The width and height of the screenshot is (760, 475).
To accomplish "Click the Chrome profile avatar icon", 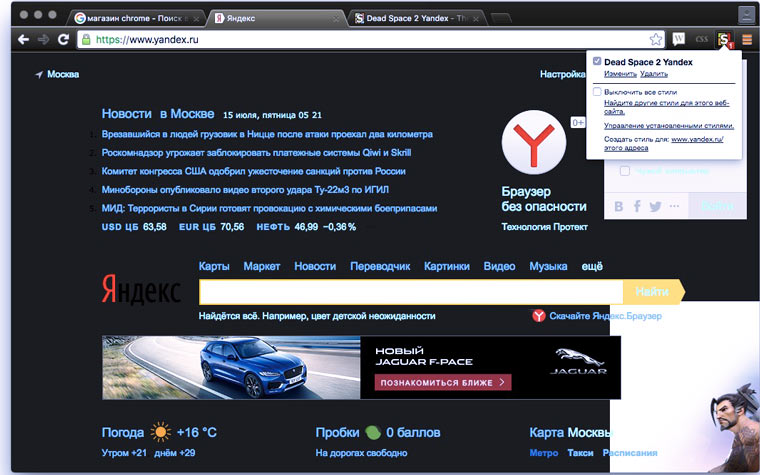I will pyautogui.click(x=746, y=15).
